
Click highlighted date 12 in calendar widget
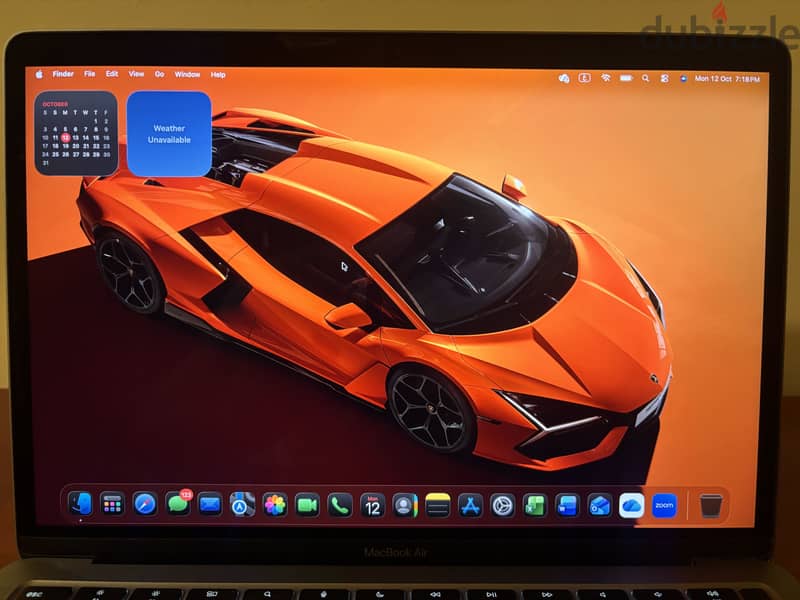click(x=65, y=138)
